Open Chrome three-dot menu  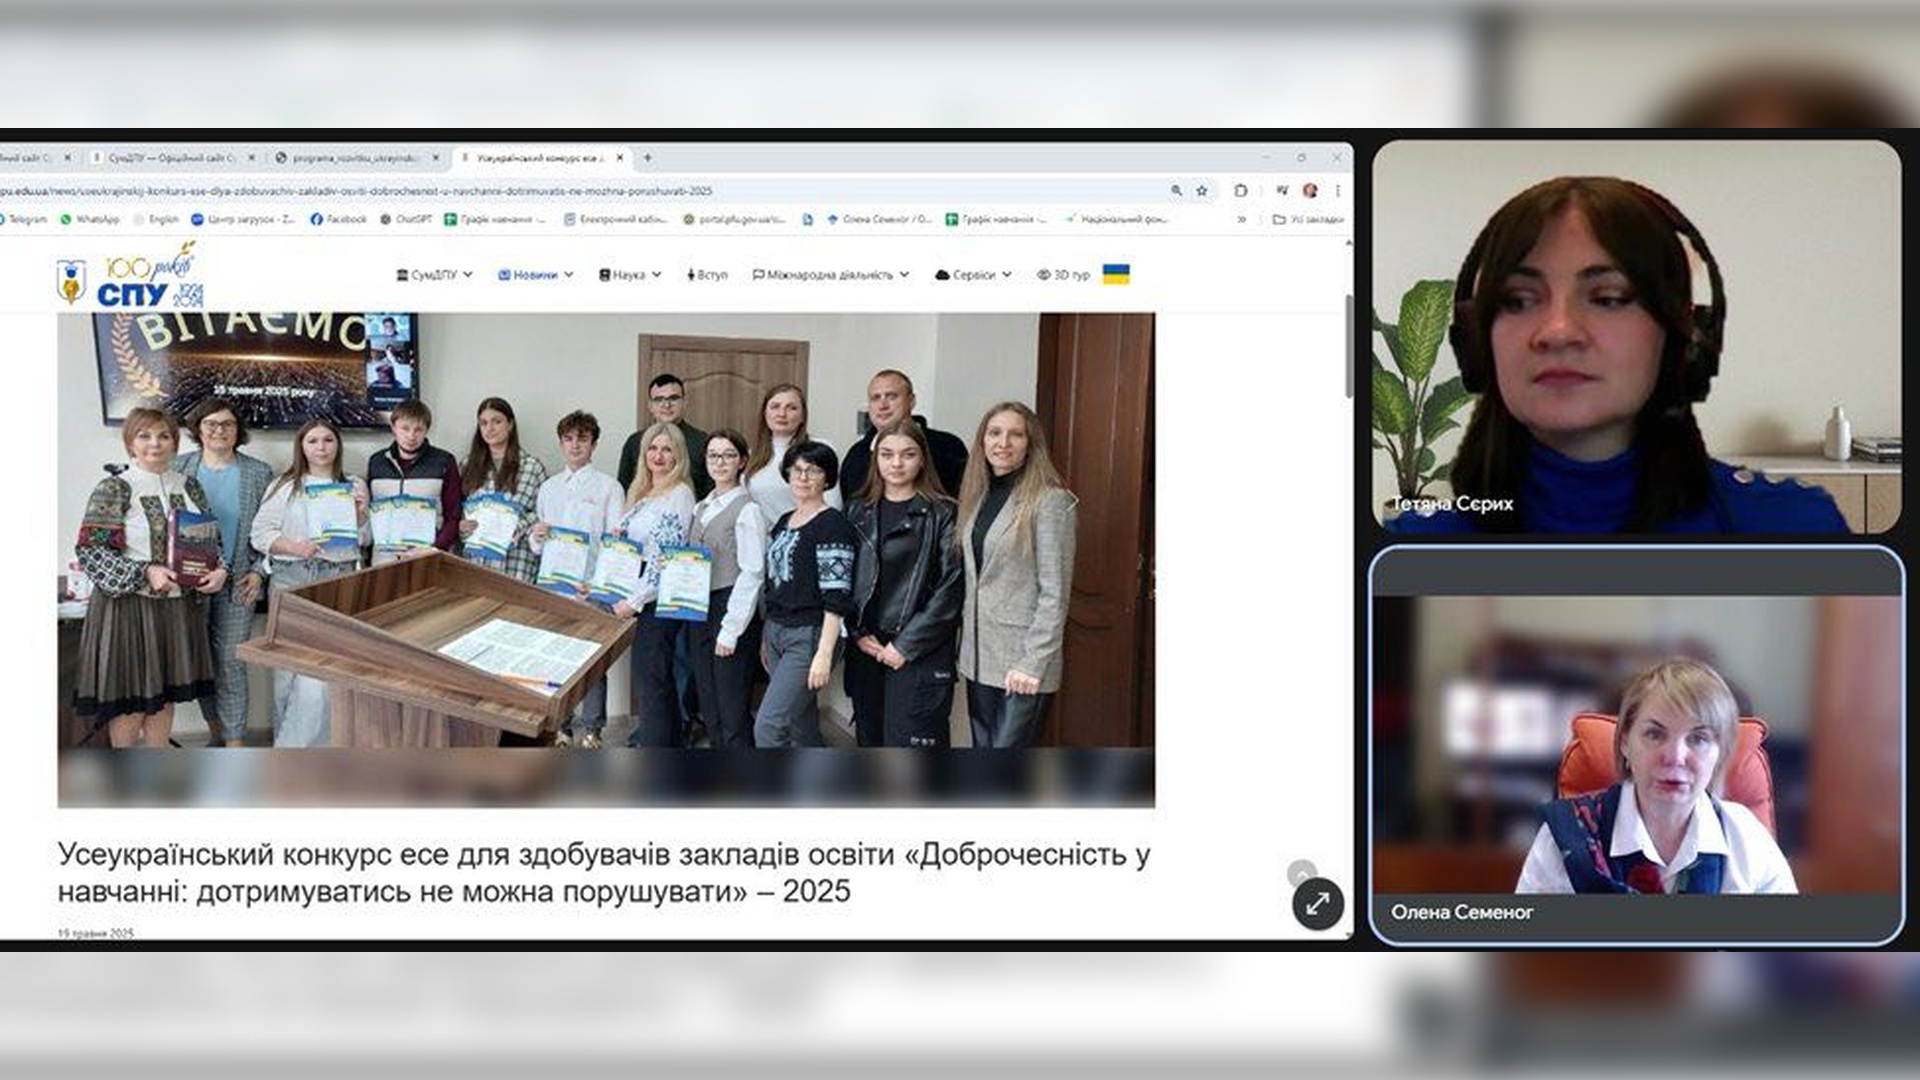tap(1337, 190)
